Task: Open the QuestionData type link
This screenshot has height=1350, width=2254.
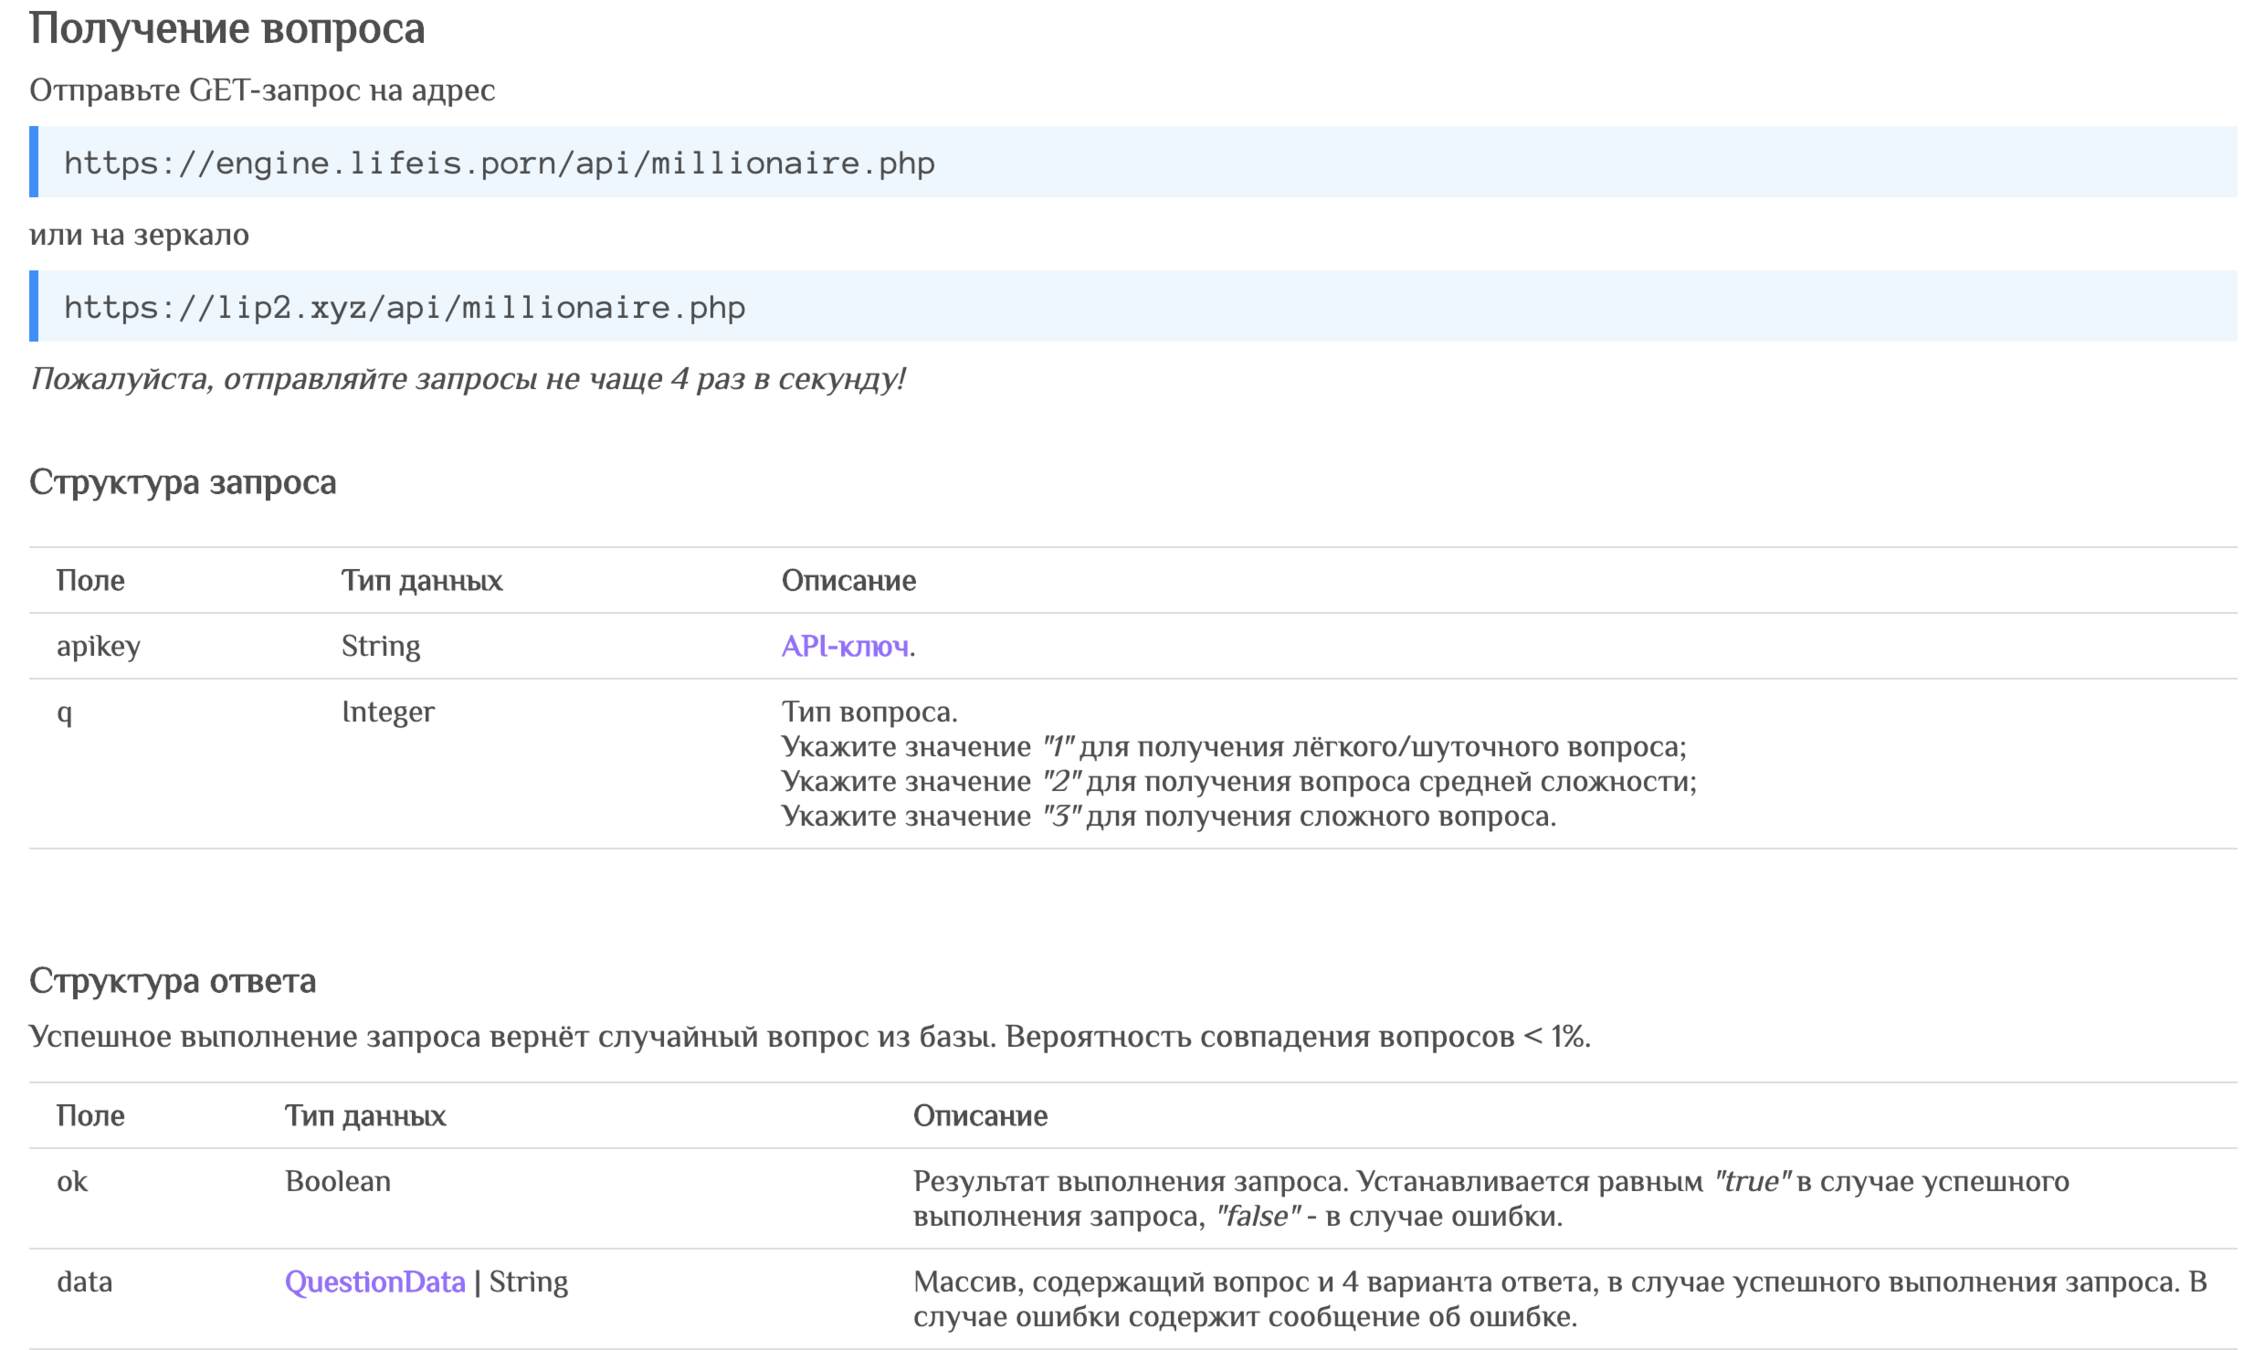Action: [x=374, y=1281]
